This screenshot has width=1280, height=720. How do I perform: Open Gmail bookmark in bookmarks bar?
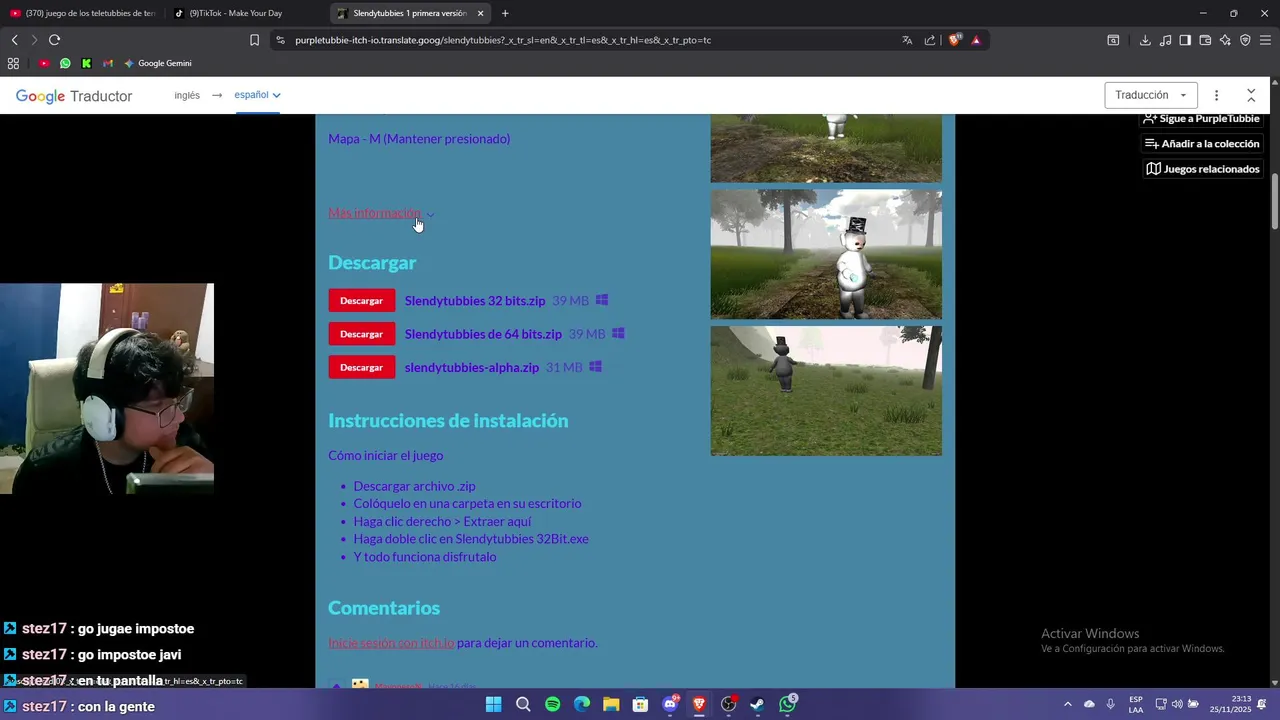pos(108,63)
